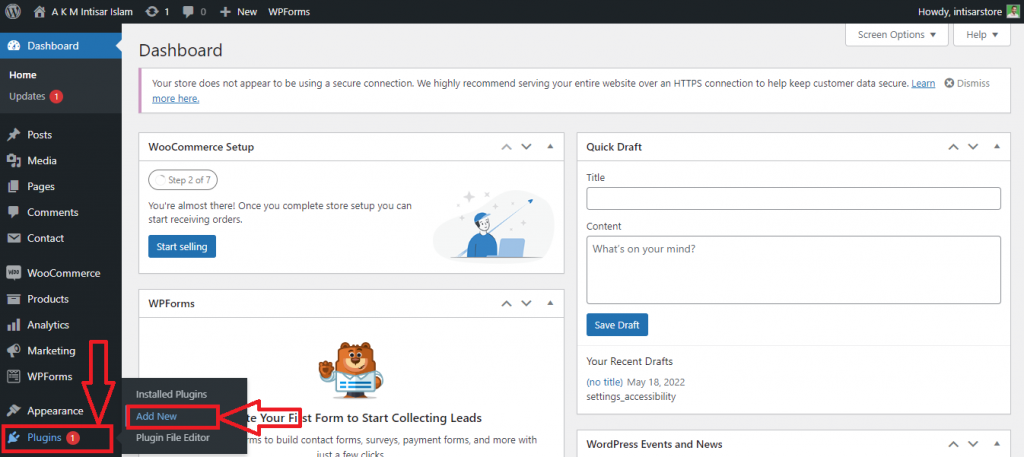Select Add New in Plugins submenu
The height and width of the screenshot is (457, 1024).
(x=157, y=416)
